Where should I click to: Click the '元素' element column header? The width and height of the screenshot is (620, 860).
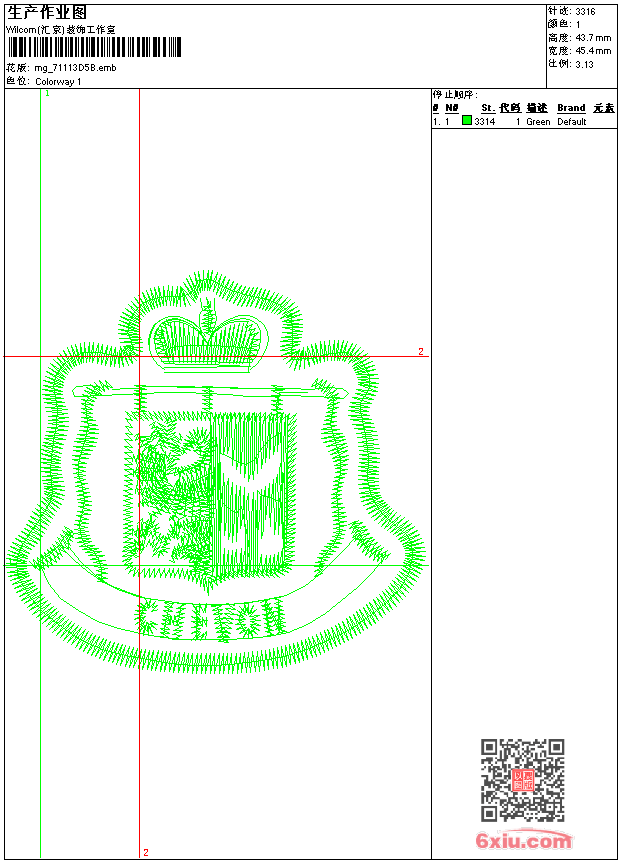point(604,108)
